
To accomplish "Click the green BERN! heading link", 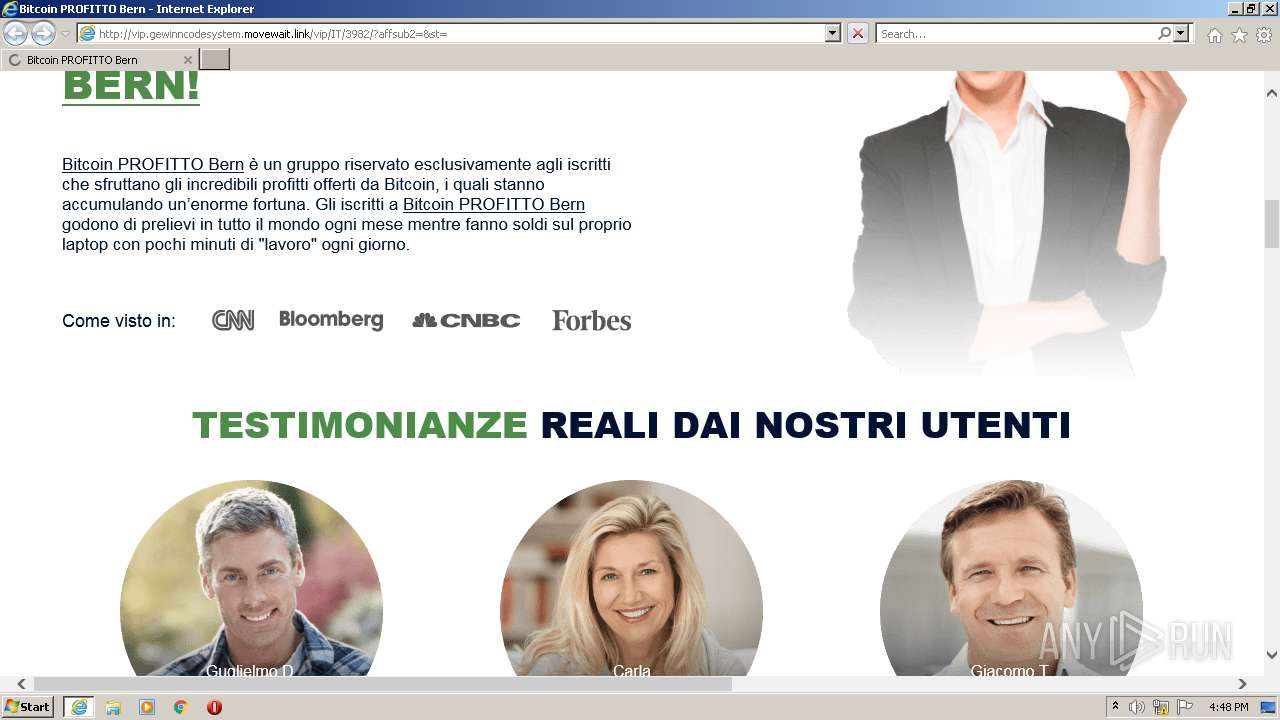I will [131, 86].
